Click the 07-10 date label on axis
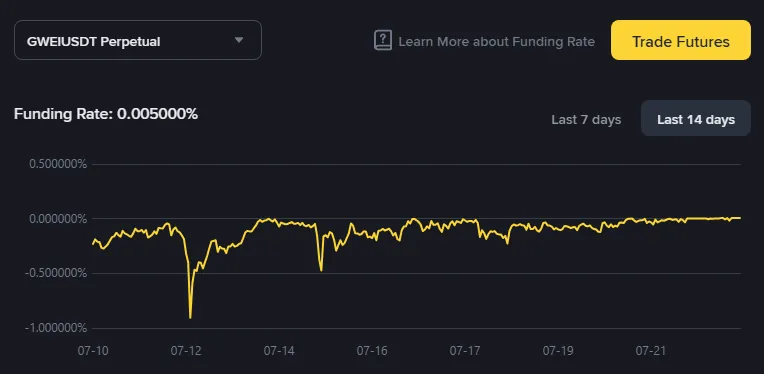Screen dimensions: 764x374 tap(92, 351)
